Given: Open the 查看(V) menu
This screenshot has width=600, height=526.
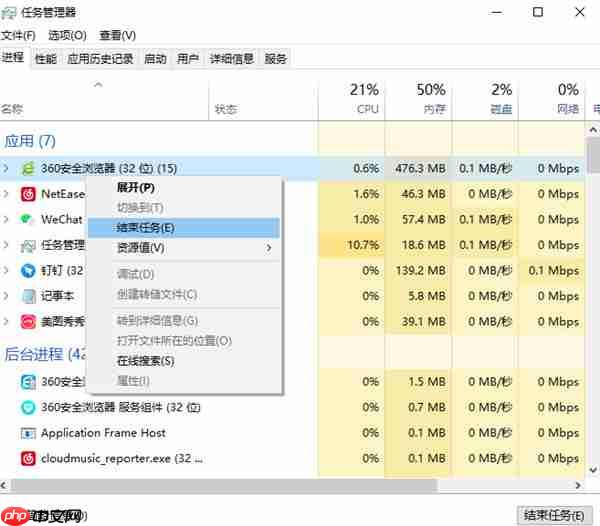Looking at the screenshot, I should click(x=117, y=35).
